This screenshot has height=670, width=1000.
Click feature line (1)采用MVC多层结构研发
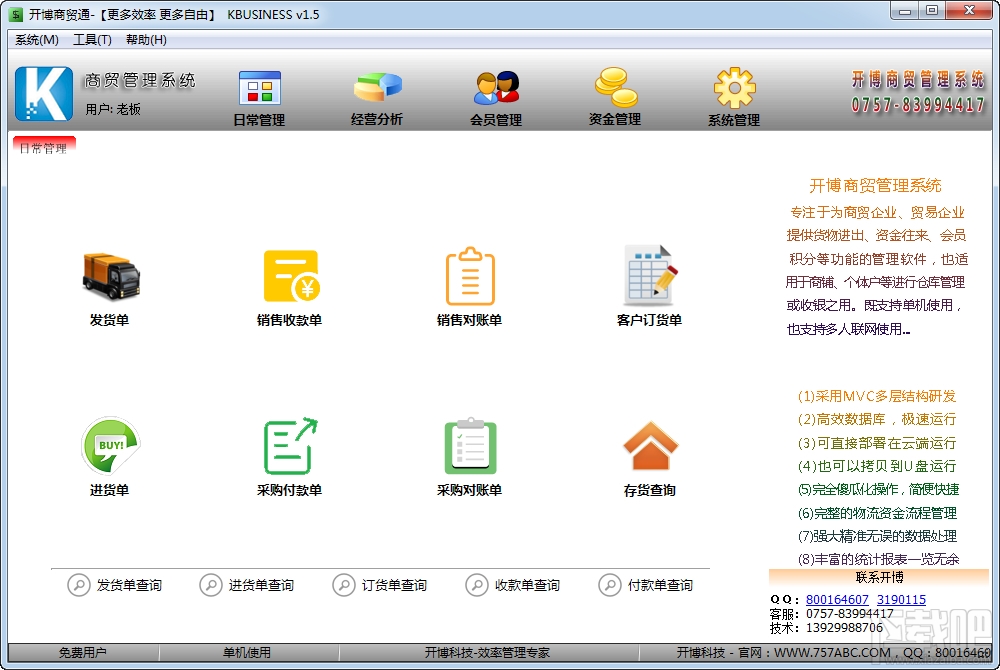[877, 397]
